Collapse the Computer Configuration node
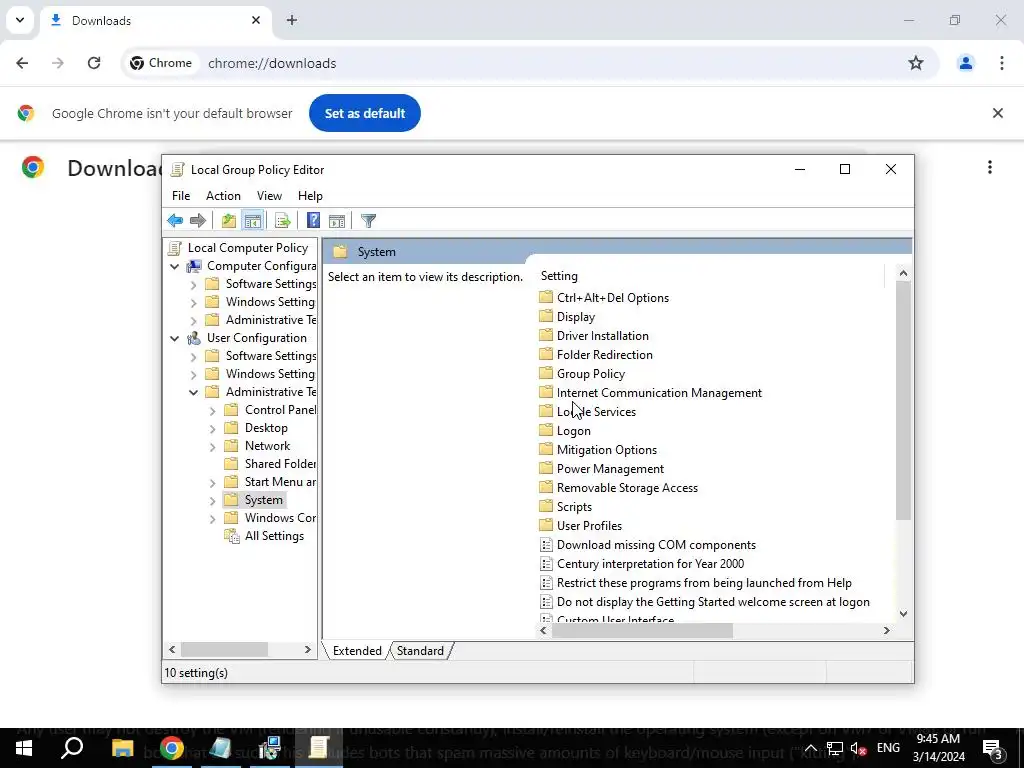This screenshot has width=1024, height=768. tap(174, 266)
